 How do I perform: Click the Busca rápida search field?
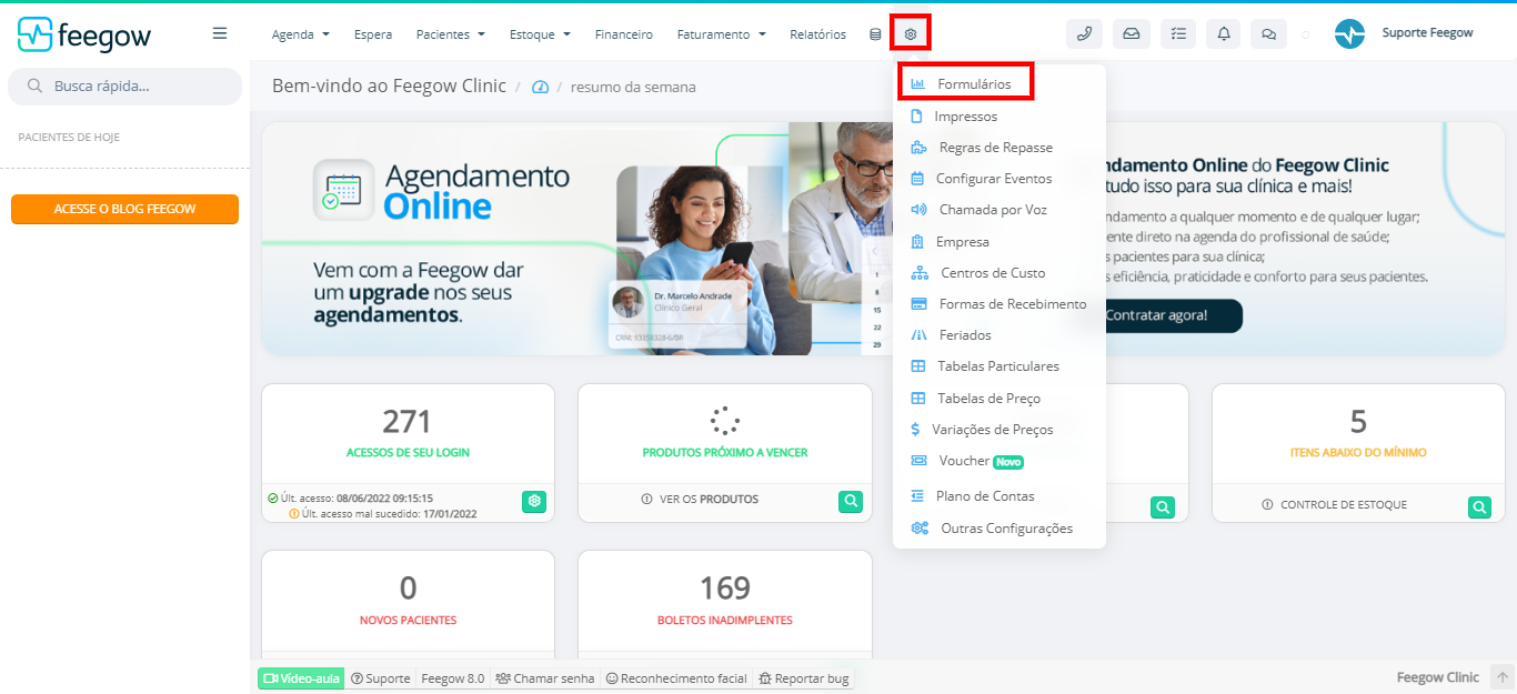[x=125, y=86]
